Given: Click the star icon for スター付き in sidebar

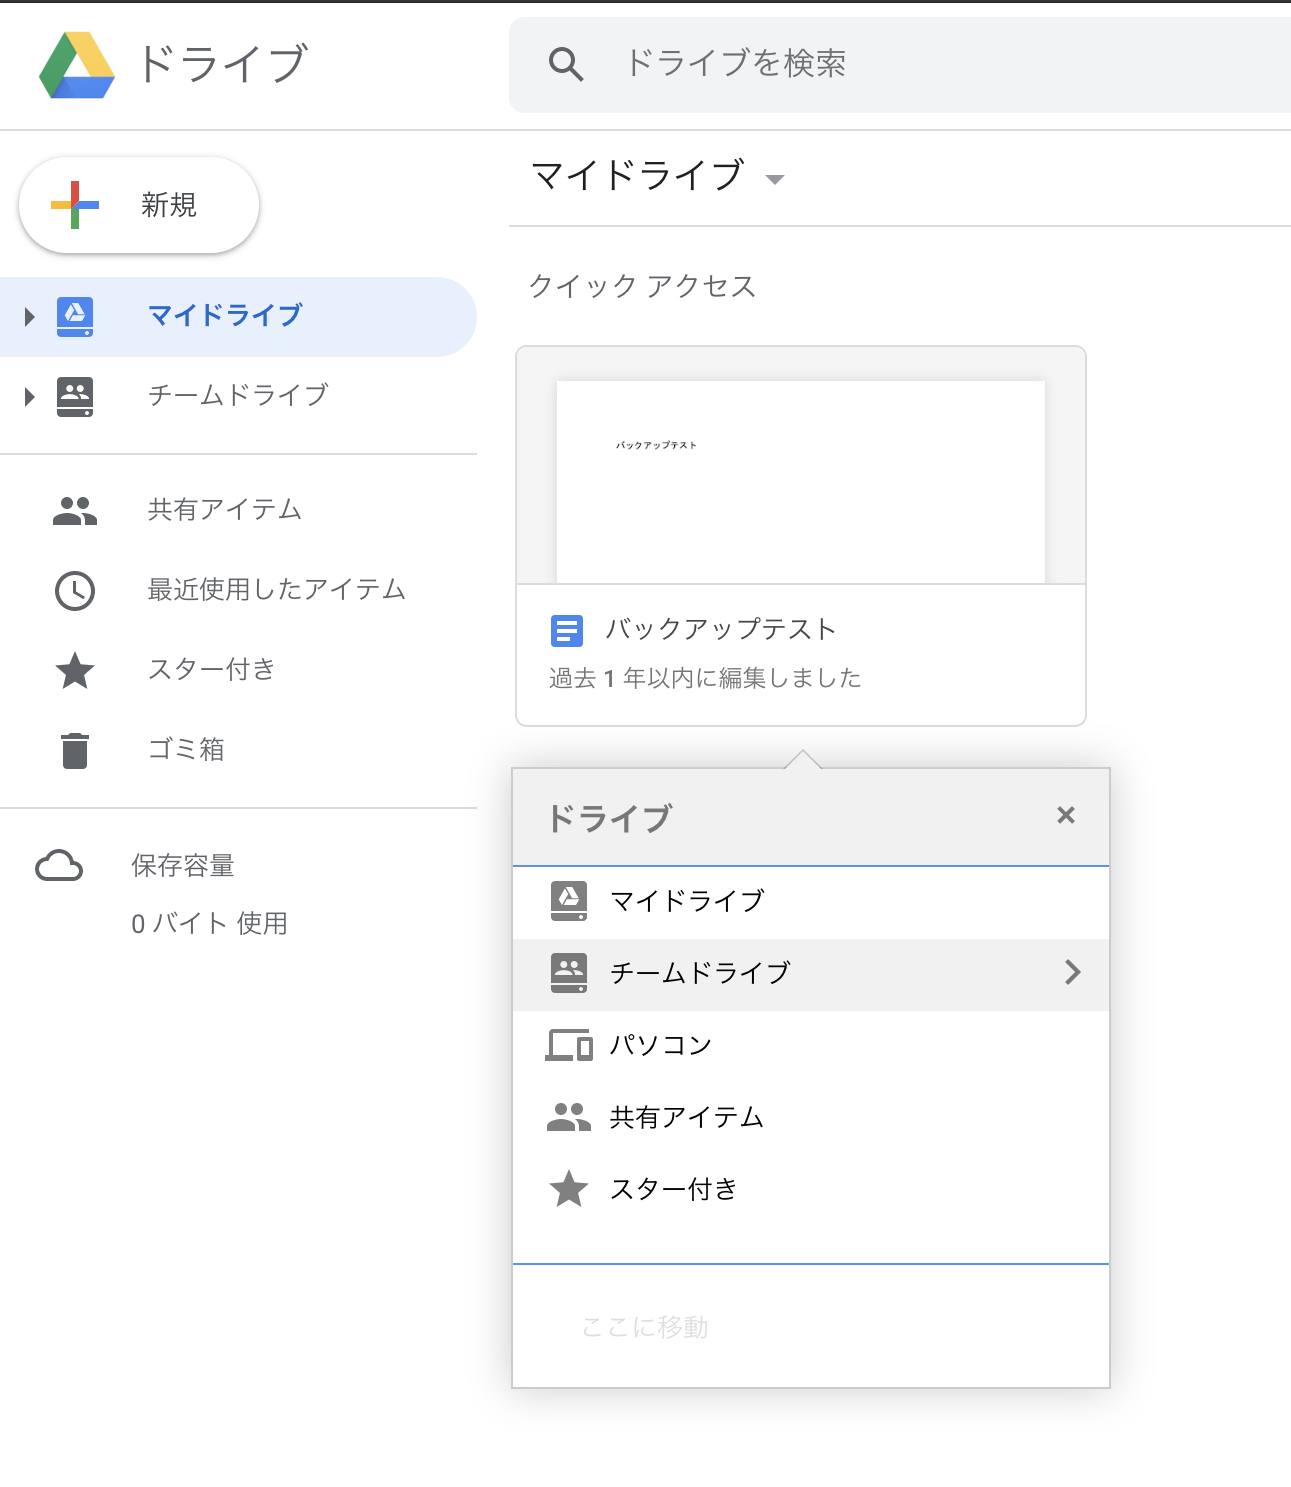Looking at the screenshot, I should click(x=75, y=671).
